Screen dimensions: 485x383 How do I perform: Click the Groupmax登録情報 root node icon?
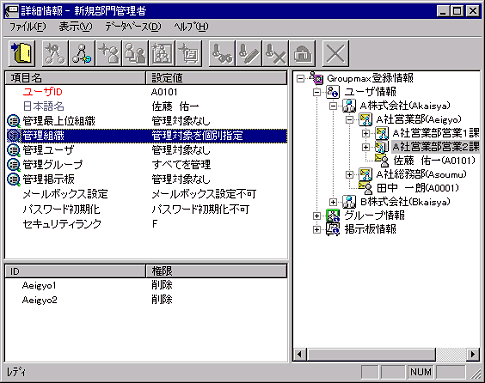click(316, 78)
